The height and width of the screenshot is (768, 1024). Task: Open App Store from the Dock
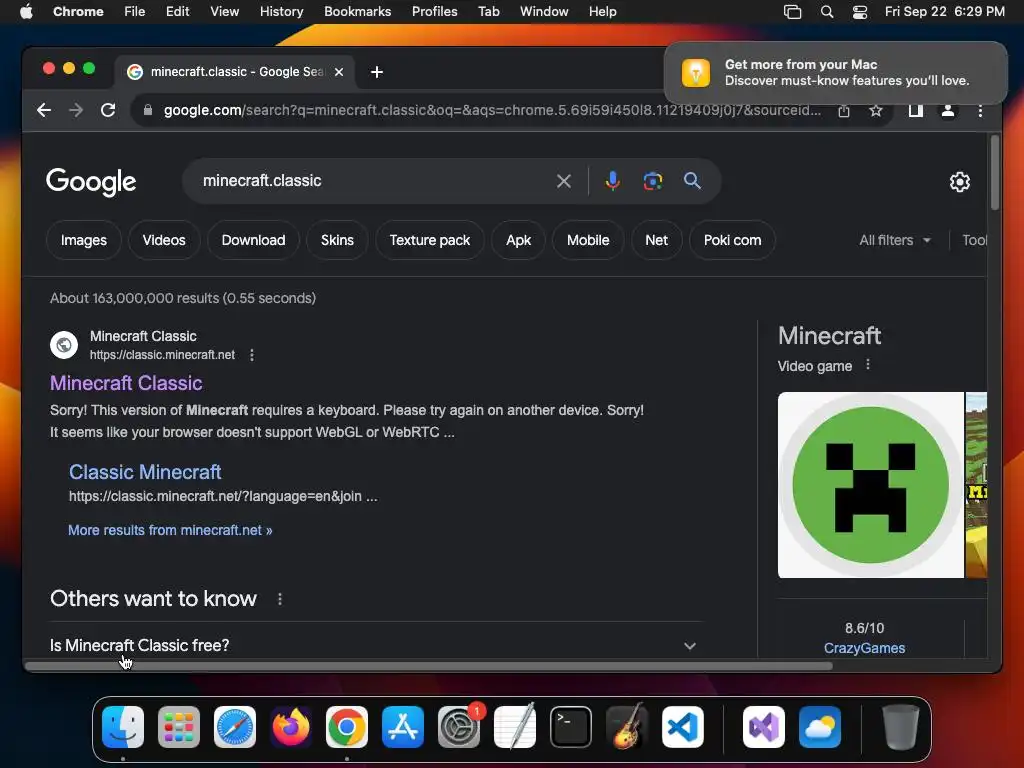403,727
